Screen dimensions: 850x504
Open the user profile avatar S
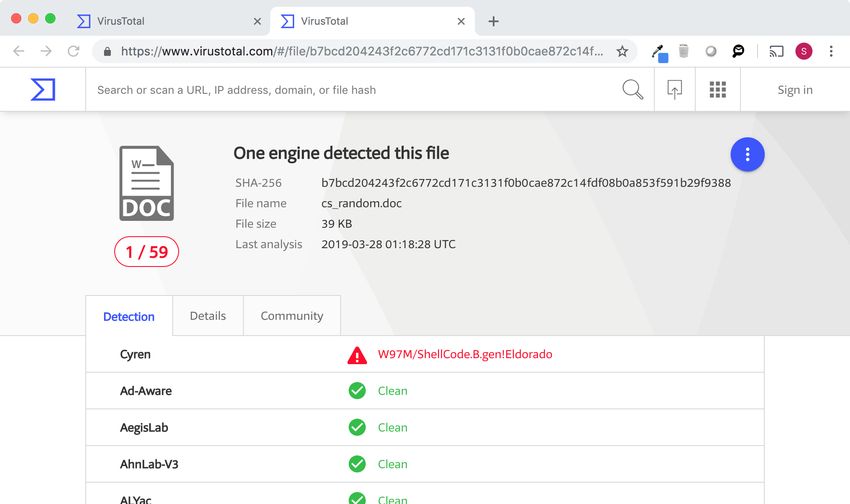pyautogui.click(x=803, y=51)
